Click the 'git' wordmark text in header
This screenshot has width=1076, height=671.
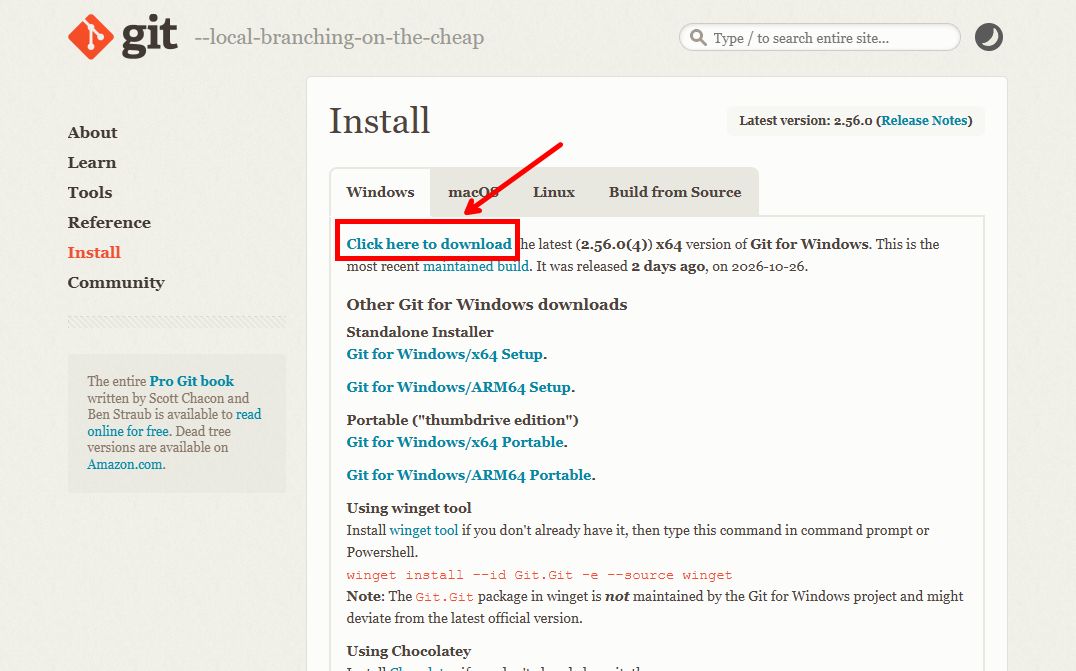(150, 37)
